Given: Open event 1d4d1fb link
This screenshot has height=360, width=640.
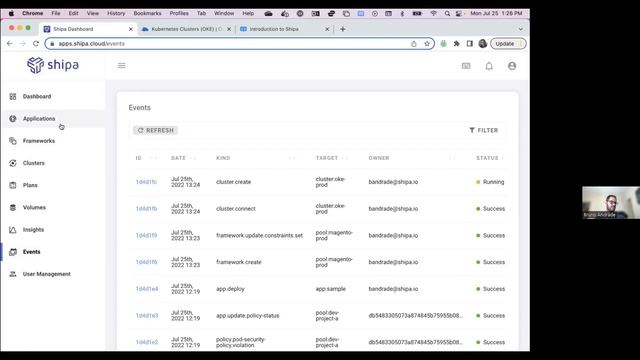Looking at the screenshot, I should pos(146,209).
